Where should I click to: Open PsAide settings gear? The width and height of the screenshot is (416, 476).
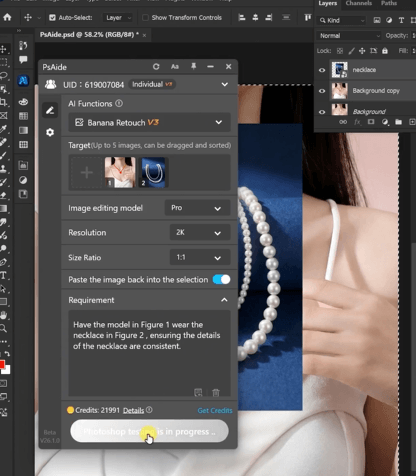[x=50, y=132]
